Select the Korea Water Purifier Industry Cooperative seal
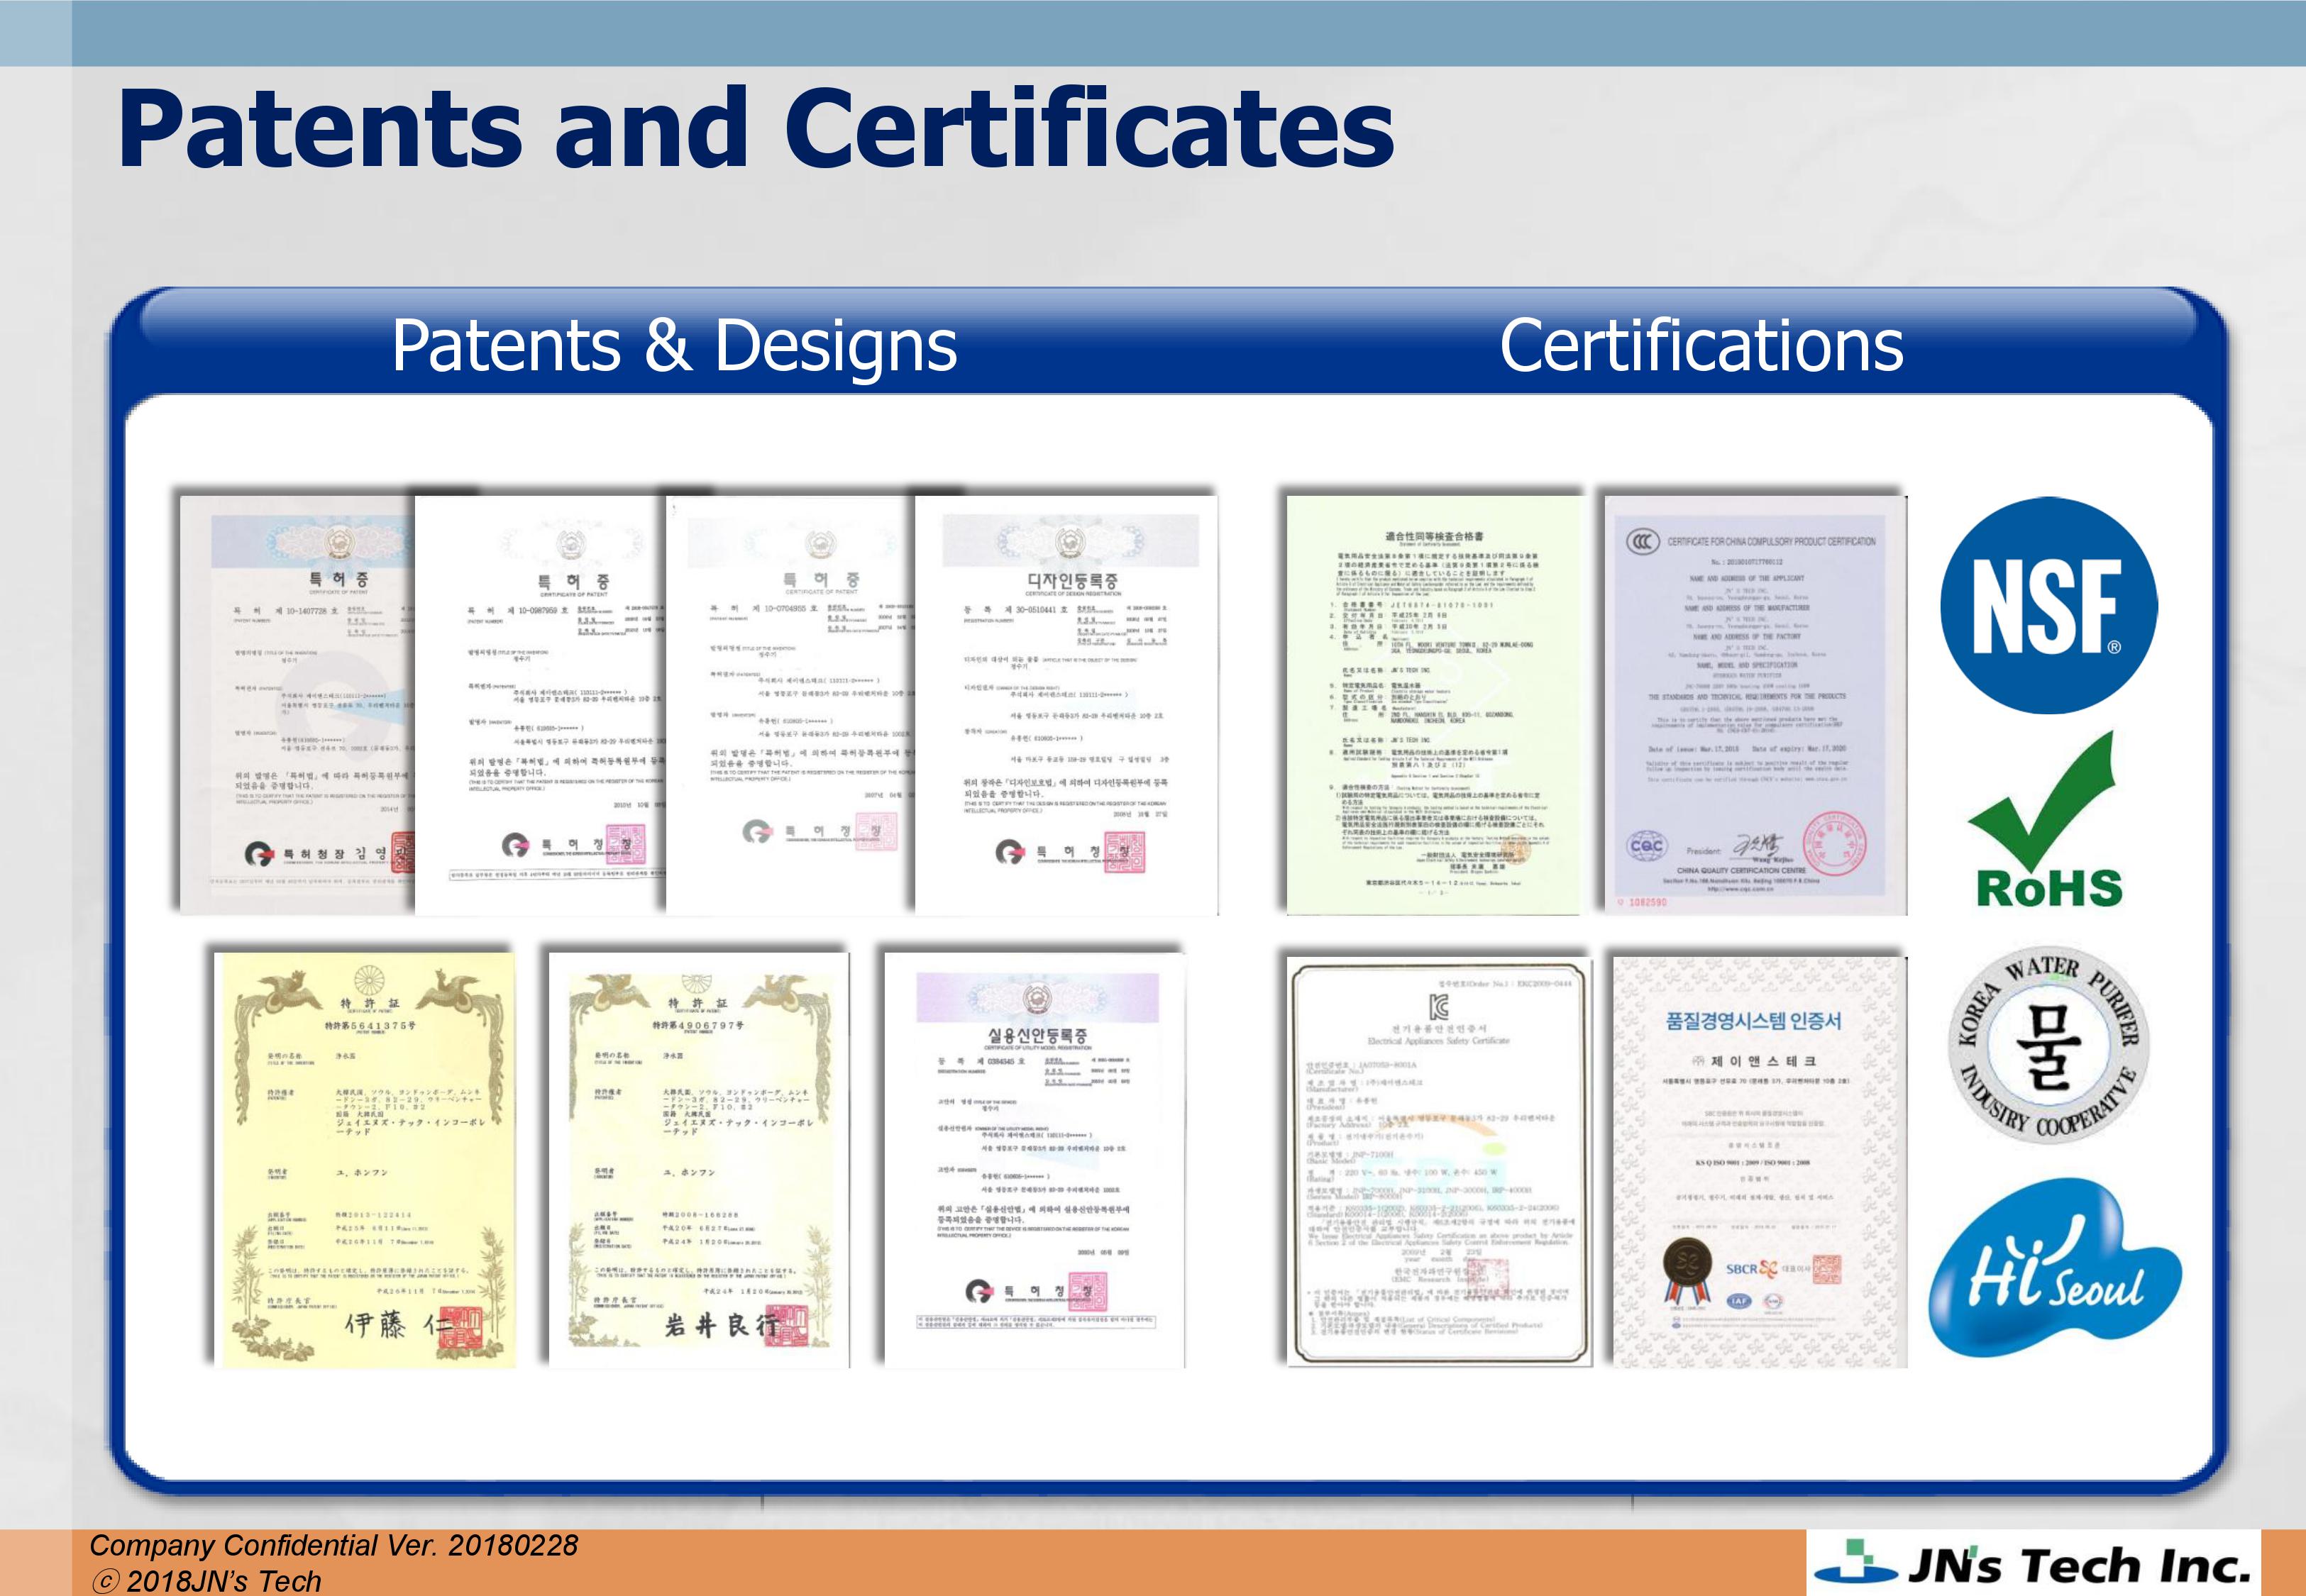This screenshot has width=2306, height=1596. 2047,1046
